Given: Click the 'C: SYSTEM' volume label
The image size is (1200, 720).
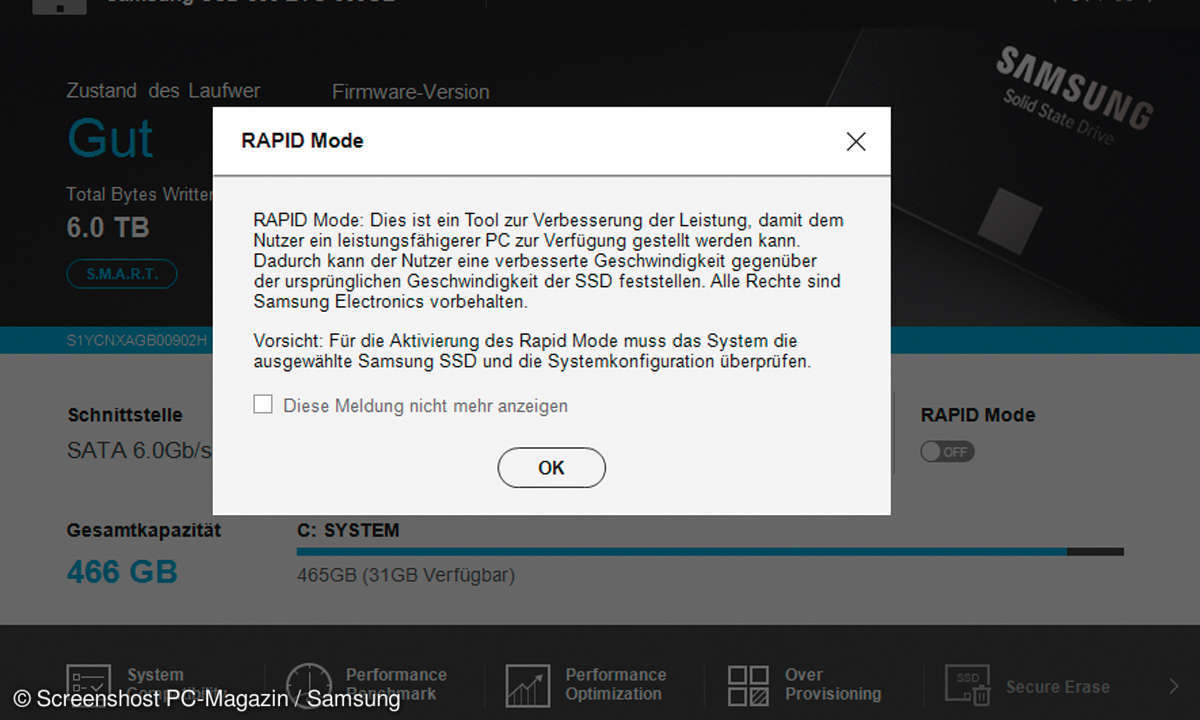Looking at the screenshot, I should 348,530.
